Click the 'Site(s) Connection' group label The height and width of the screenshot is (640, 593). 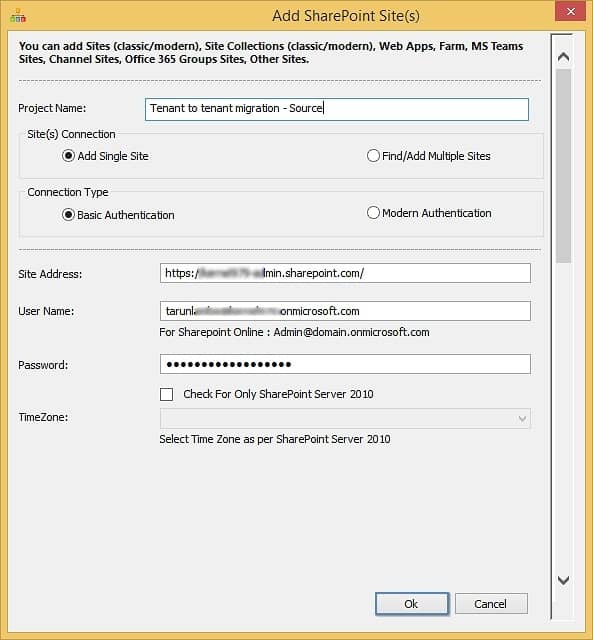tap(71, 134)
